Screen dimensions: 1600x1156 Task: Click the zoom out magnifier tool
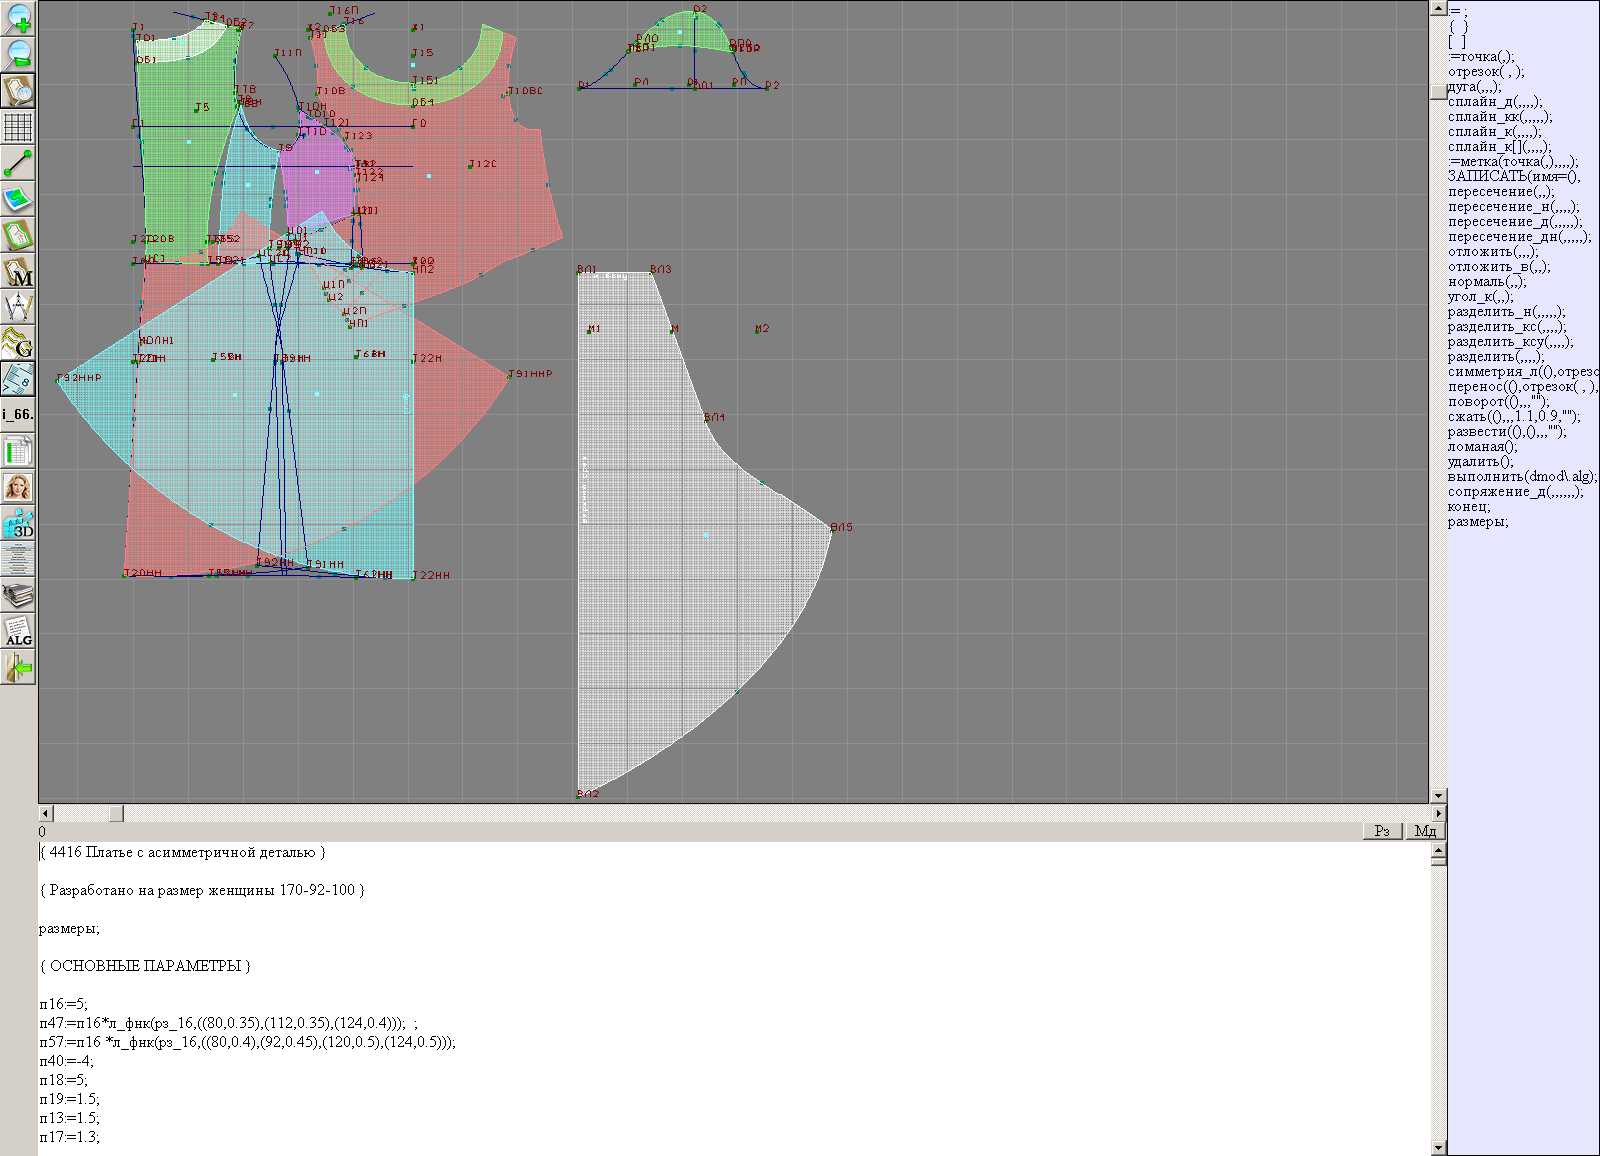point(18,54)
